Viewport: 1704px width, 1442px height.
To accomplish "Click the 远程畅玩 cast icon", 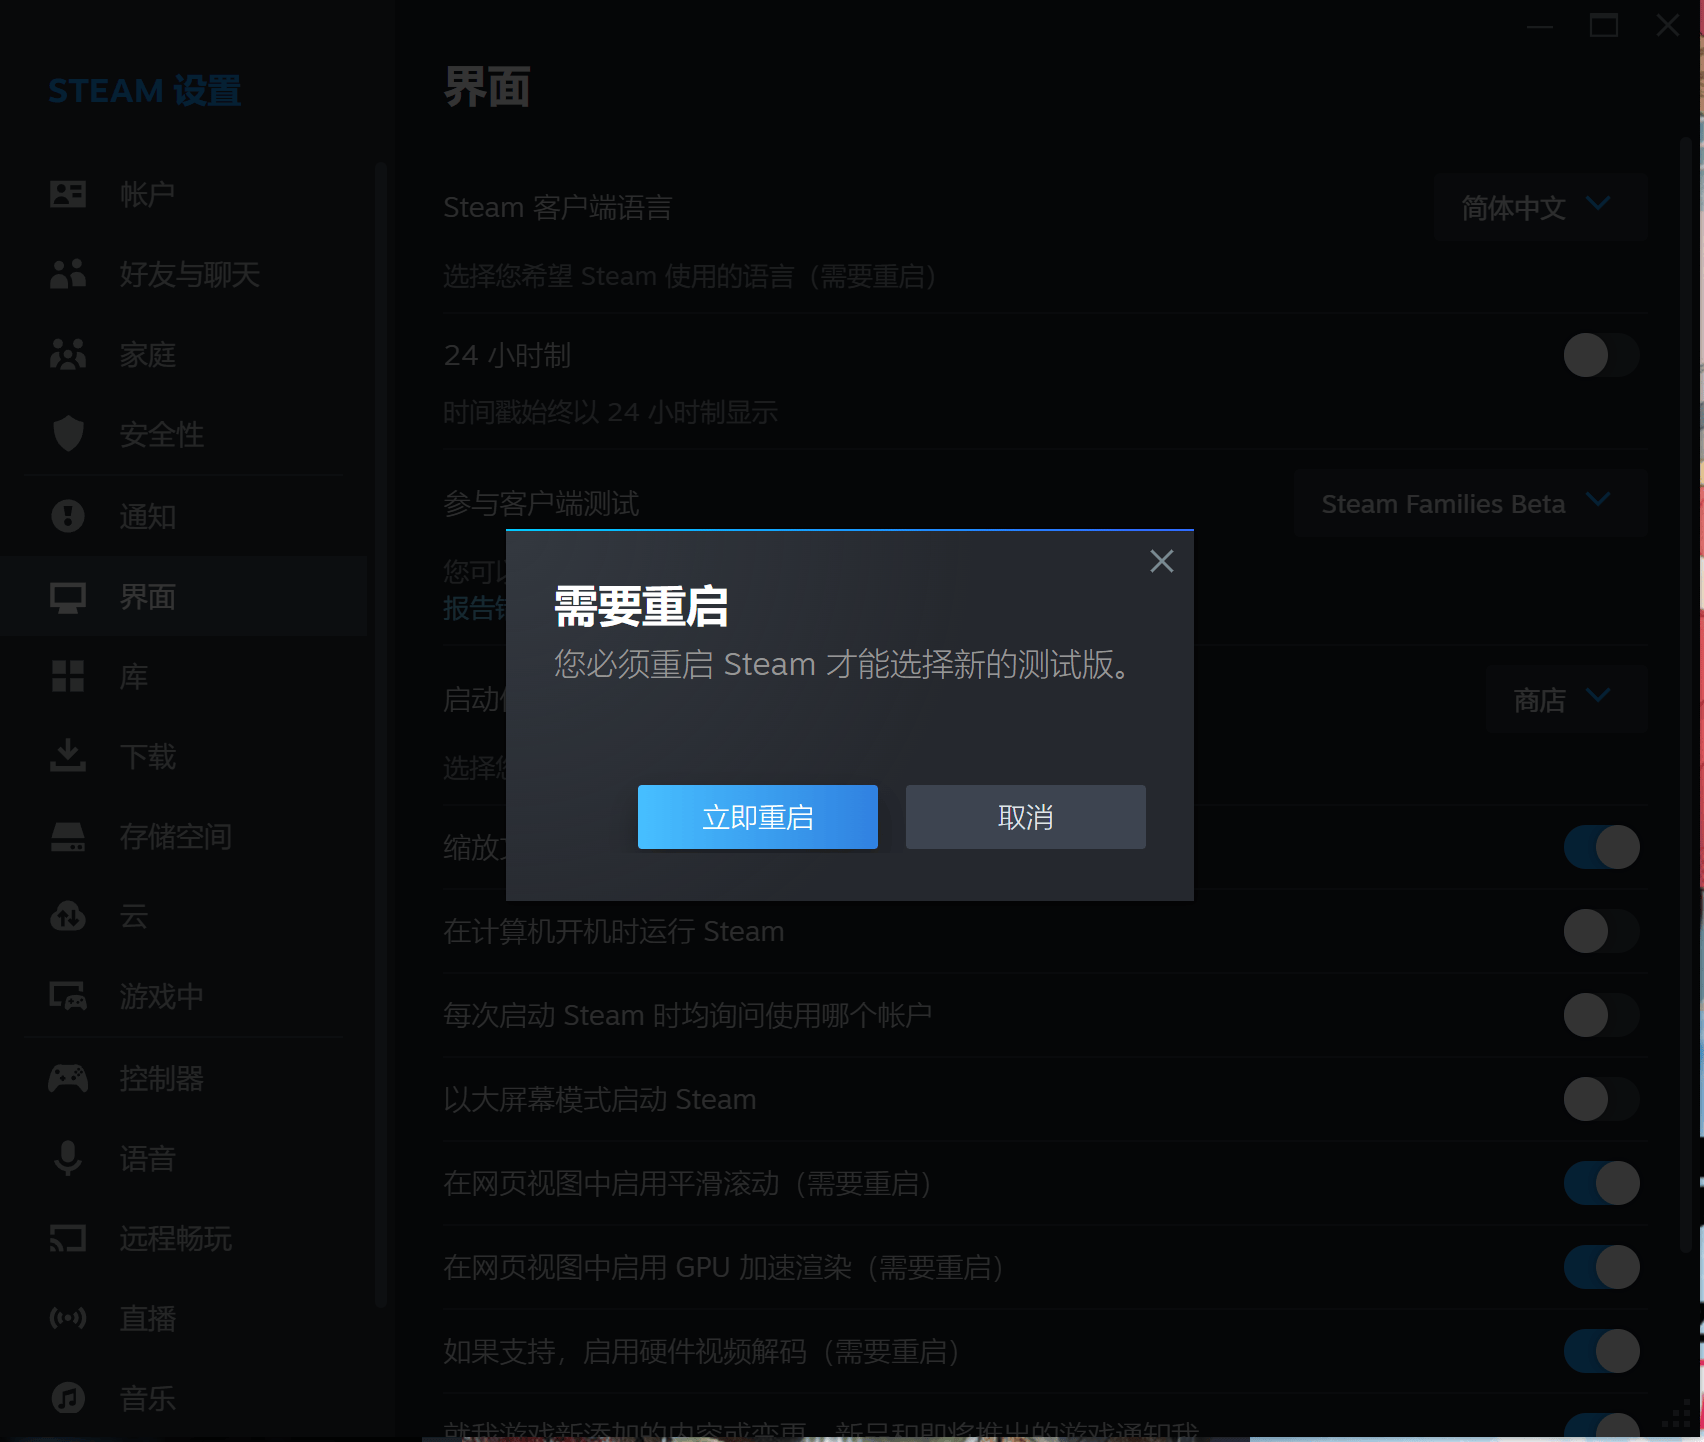I will [68, 1238].
